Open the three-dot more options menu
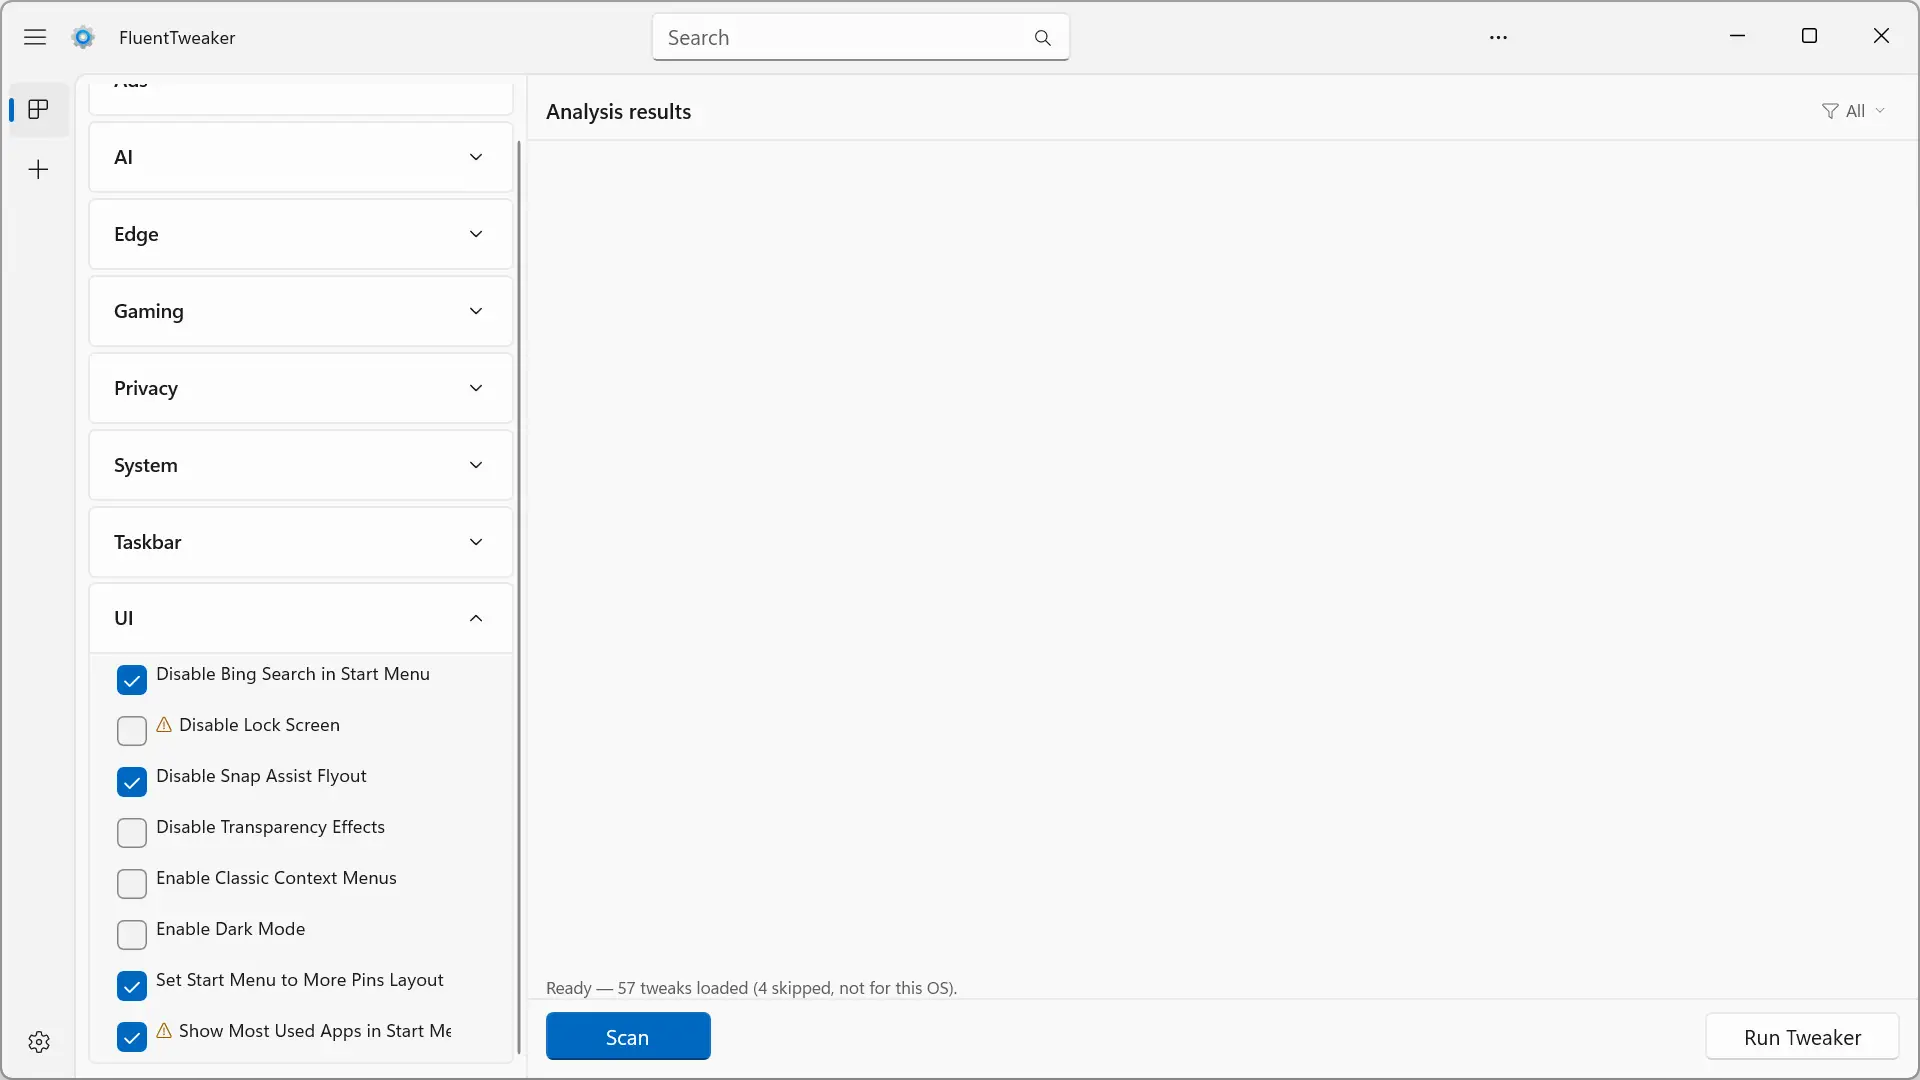 click(1498, 37)
